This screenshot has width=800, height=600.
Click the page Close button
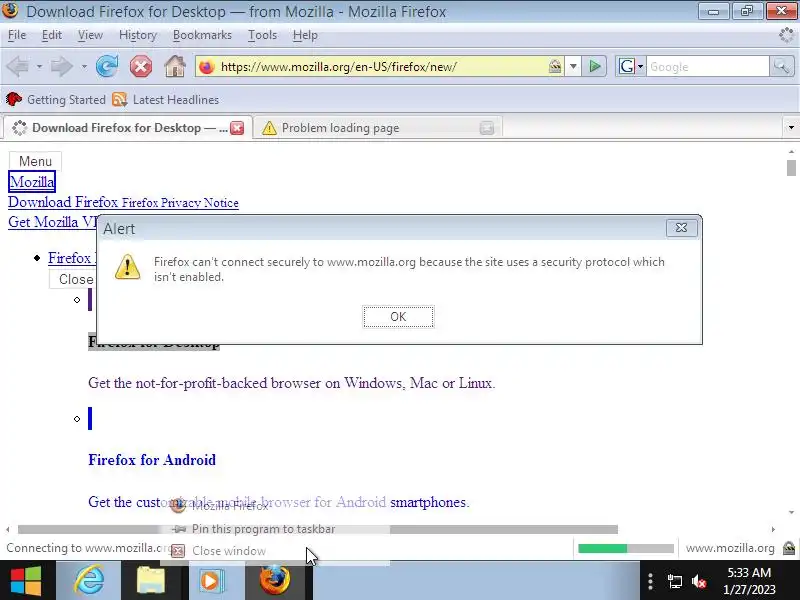coord(73,279)
